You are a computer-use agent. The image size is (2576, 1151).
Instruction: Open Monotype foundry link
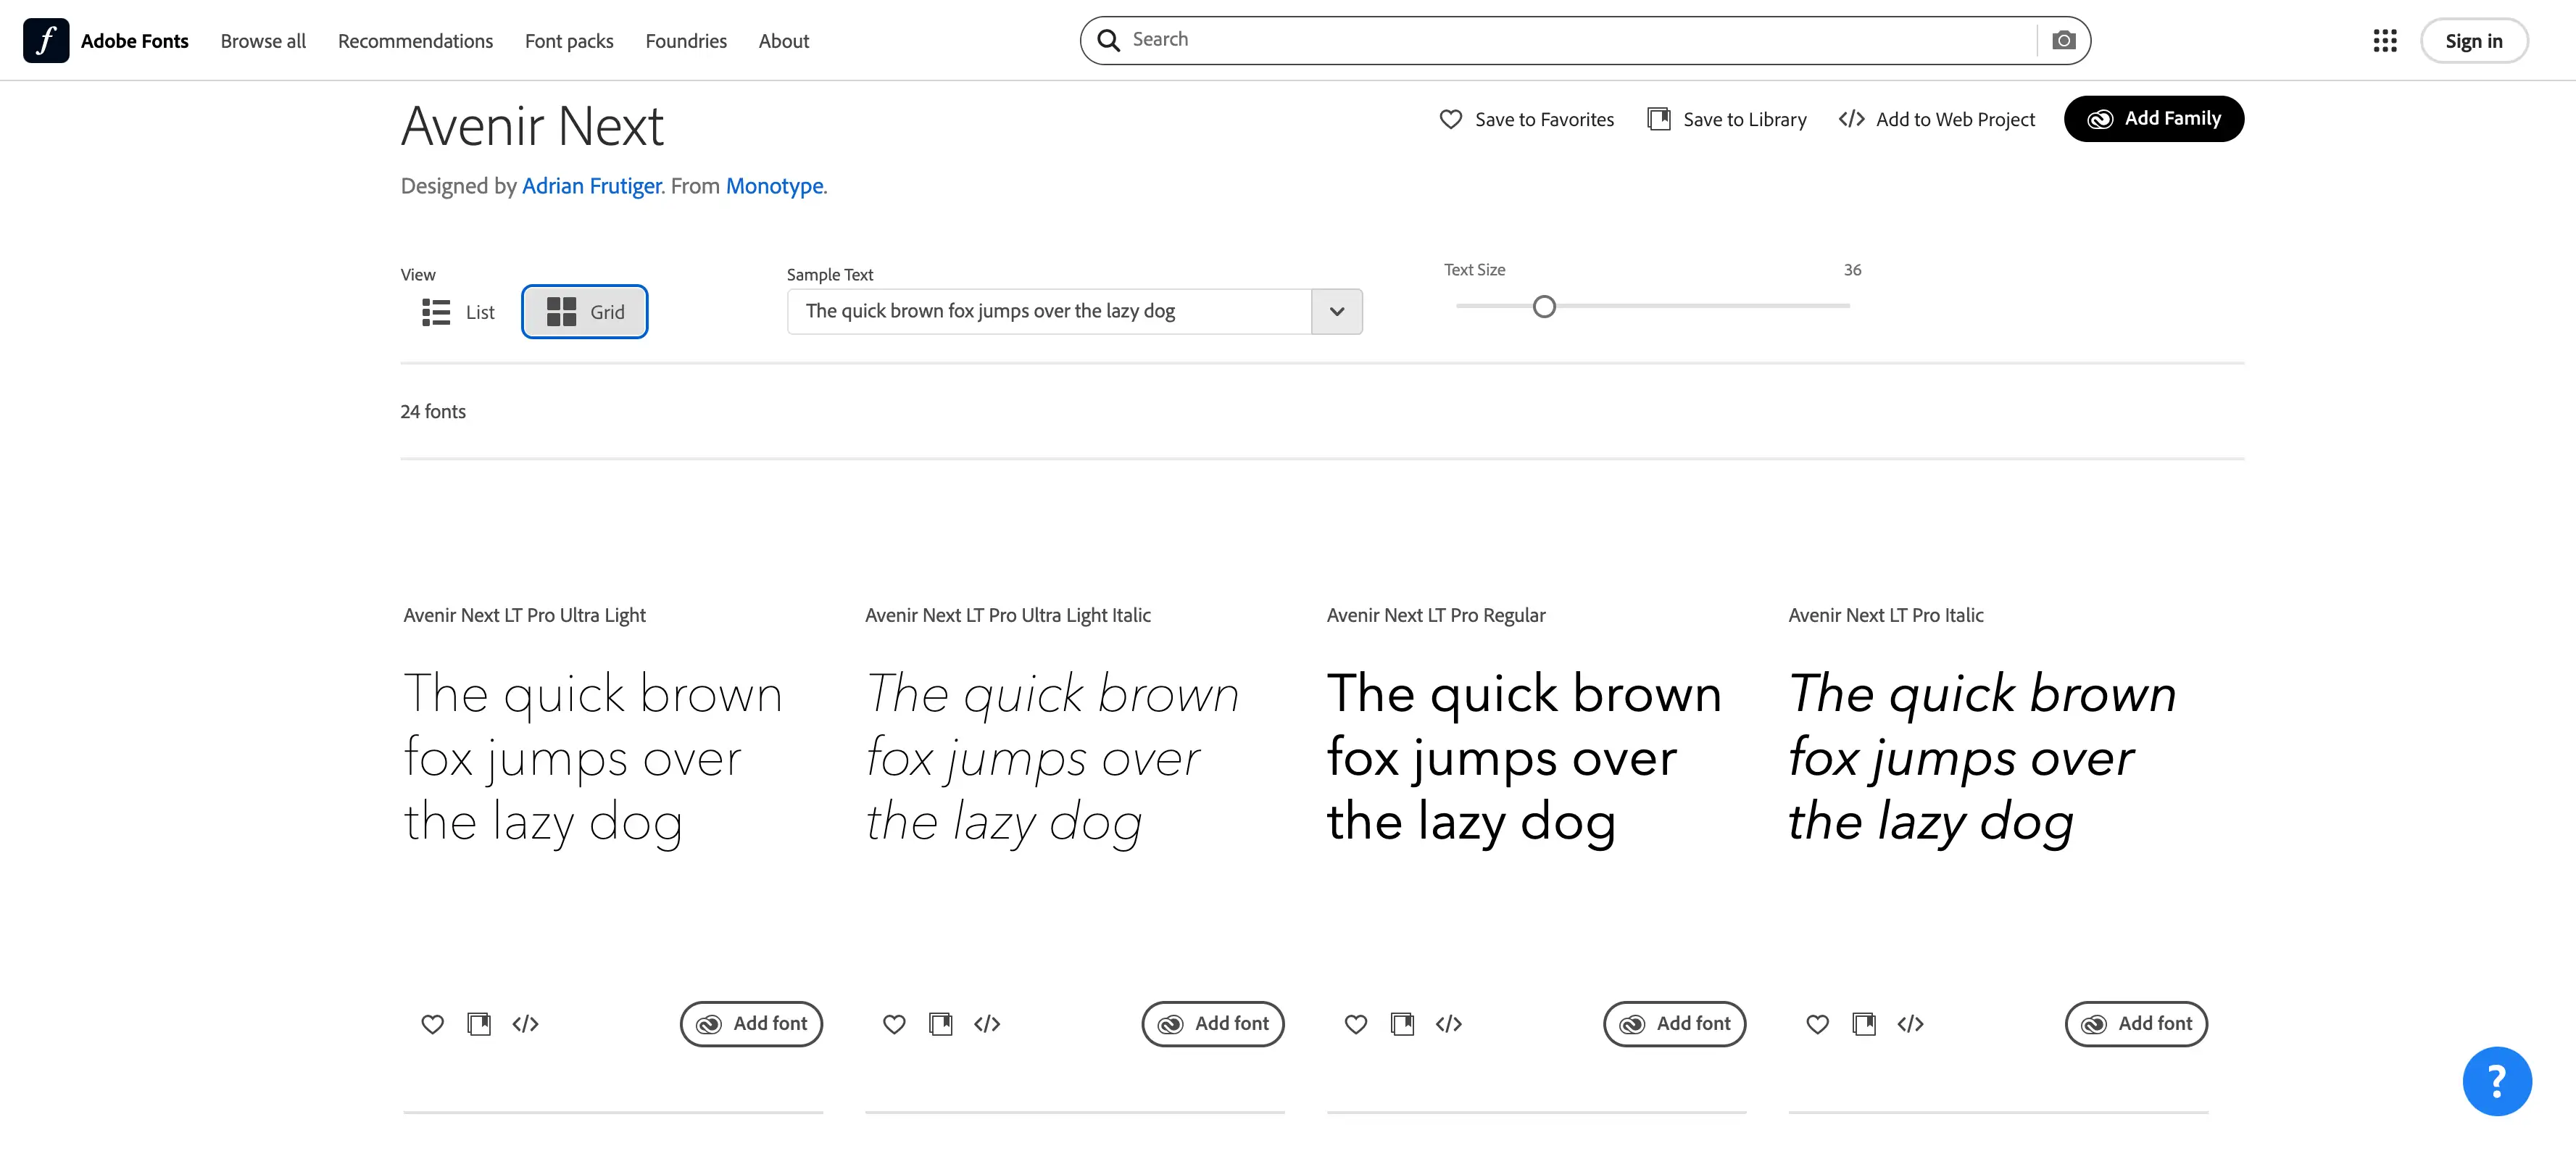[774, 186]
